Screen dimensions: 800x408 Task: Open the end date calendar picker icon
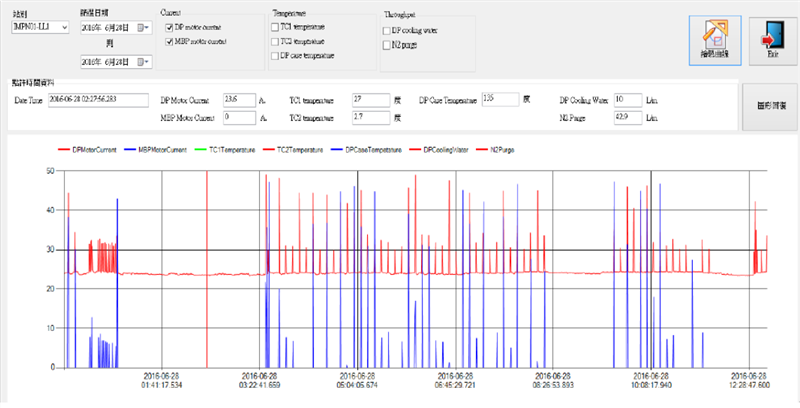coord(141,62)
